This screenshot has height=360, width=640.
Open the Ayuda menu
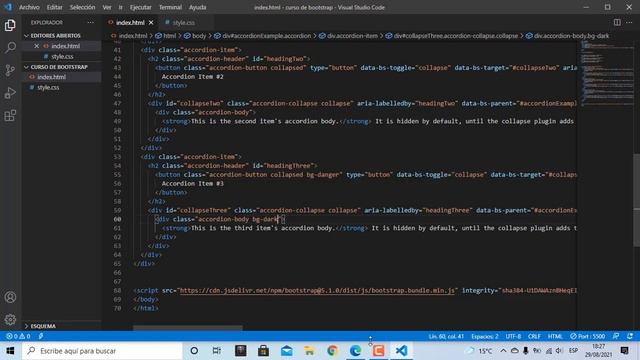click(198, 7)
